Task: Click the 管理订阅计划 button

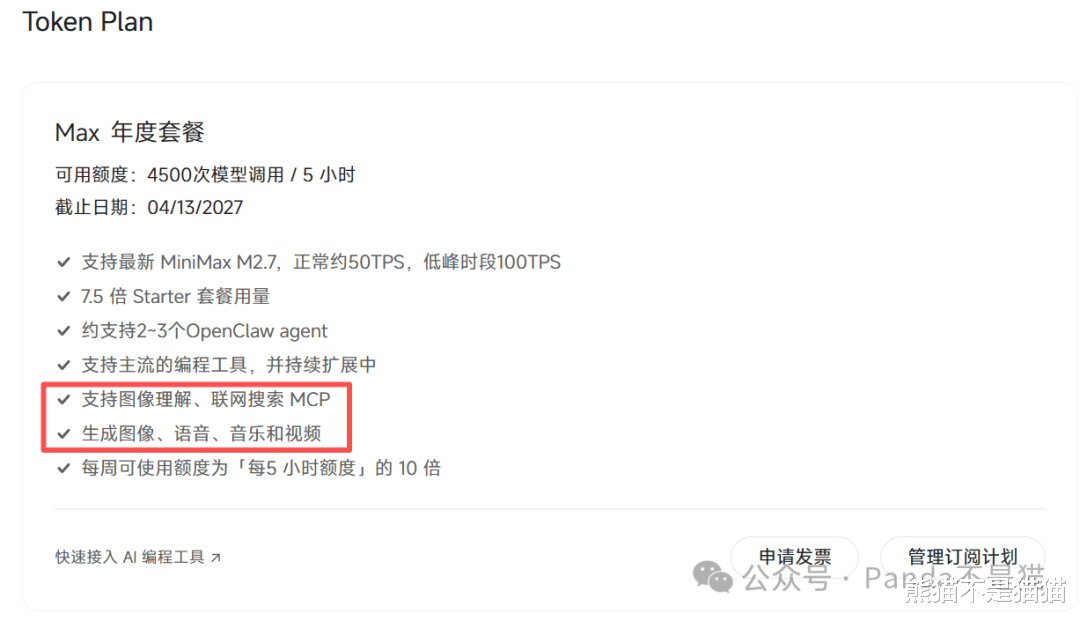Action: pyautogui.click(x=962, y=556)
